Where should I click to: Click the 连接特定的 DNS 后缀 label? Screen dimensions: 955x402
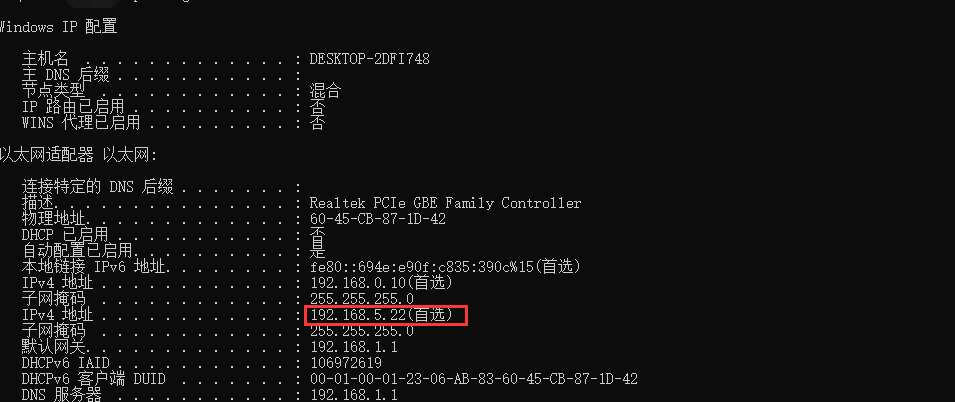(x=97, y=187)
